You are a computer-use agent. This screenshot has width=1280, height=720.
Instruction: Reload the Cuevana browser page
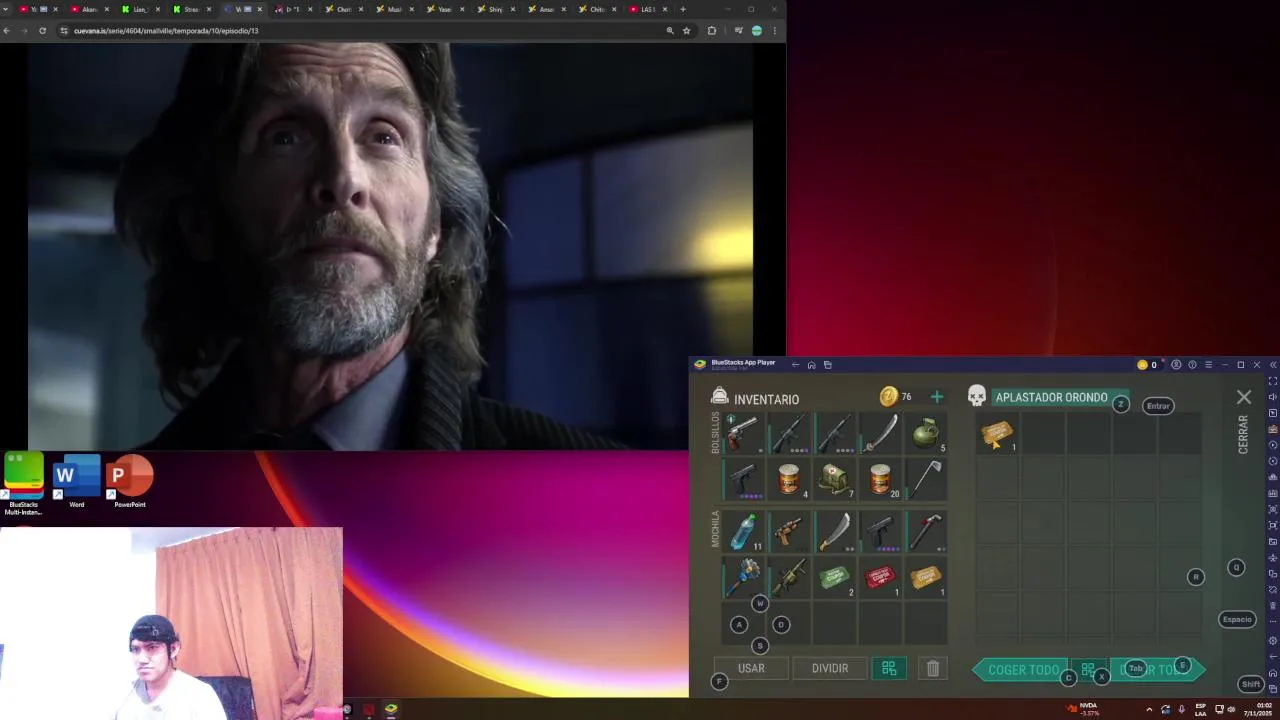[42, 31]
